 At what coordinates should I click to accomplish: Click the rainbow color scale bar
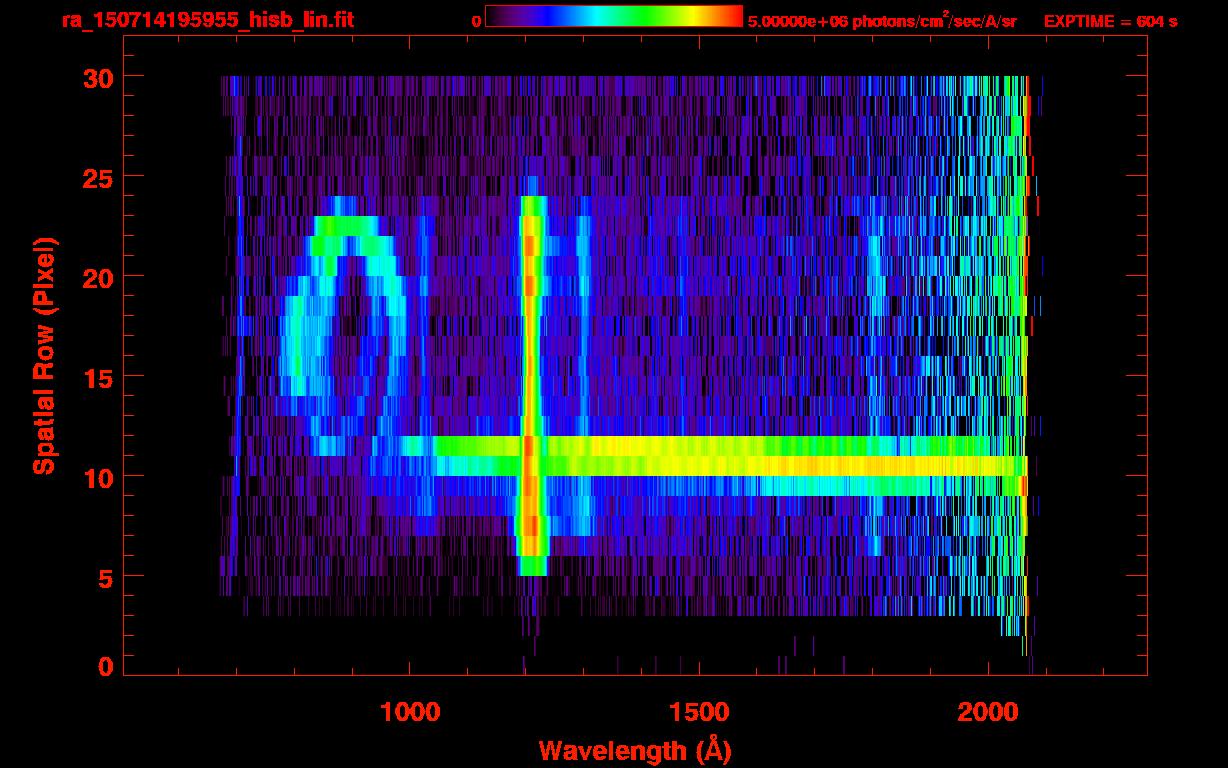614,16
